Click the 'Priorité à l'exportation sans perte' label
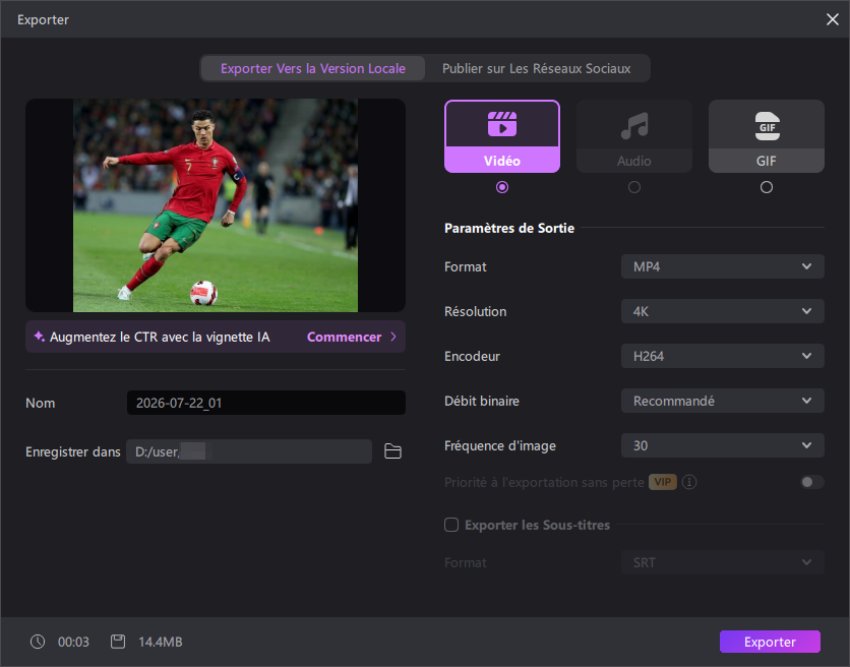Screen dimensions: 850x667 [x=544, y=482]
